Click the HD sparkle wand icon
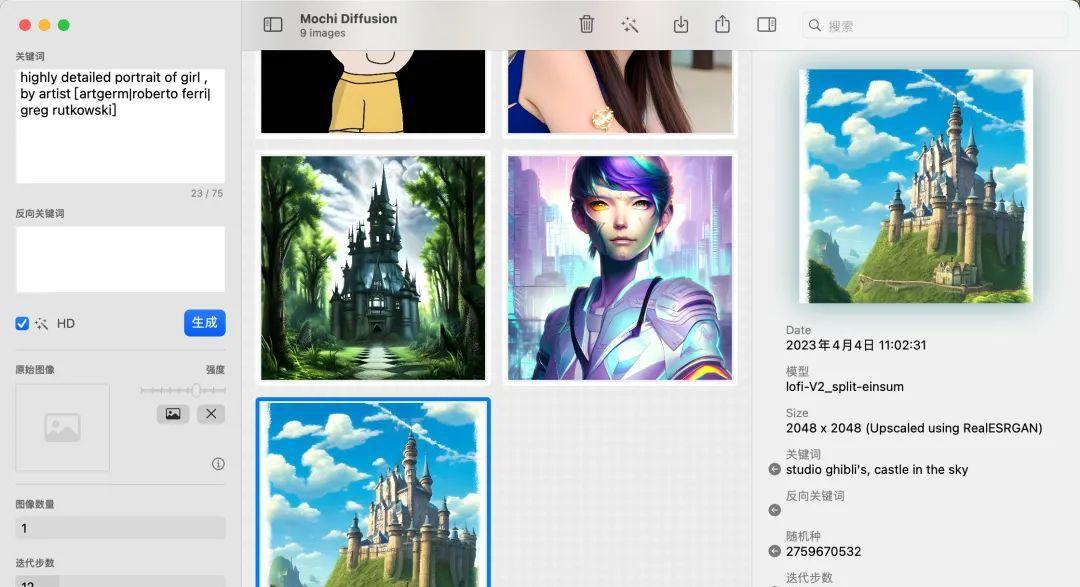The height and width of the screenshot is (587, 1080). pos(41,323)
